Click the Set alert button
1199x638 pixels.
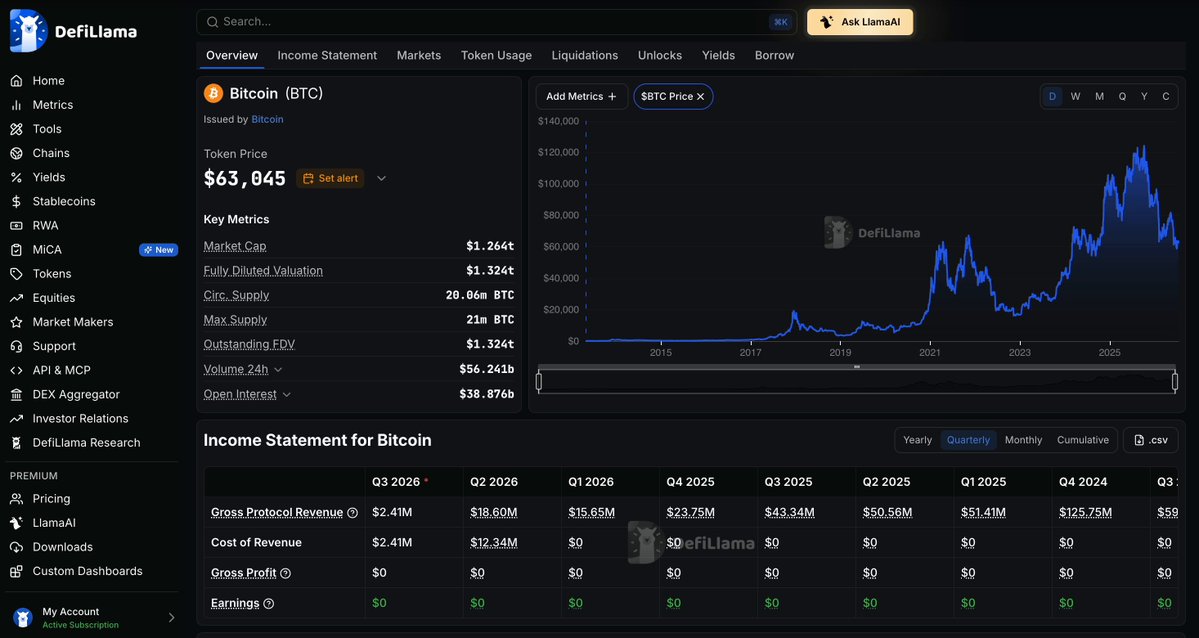click(330, 178)
